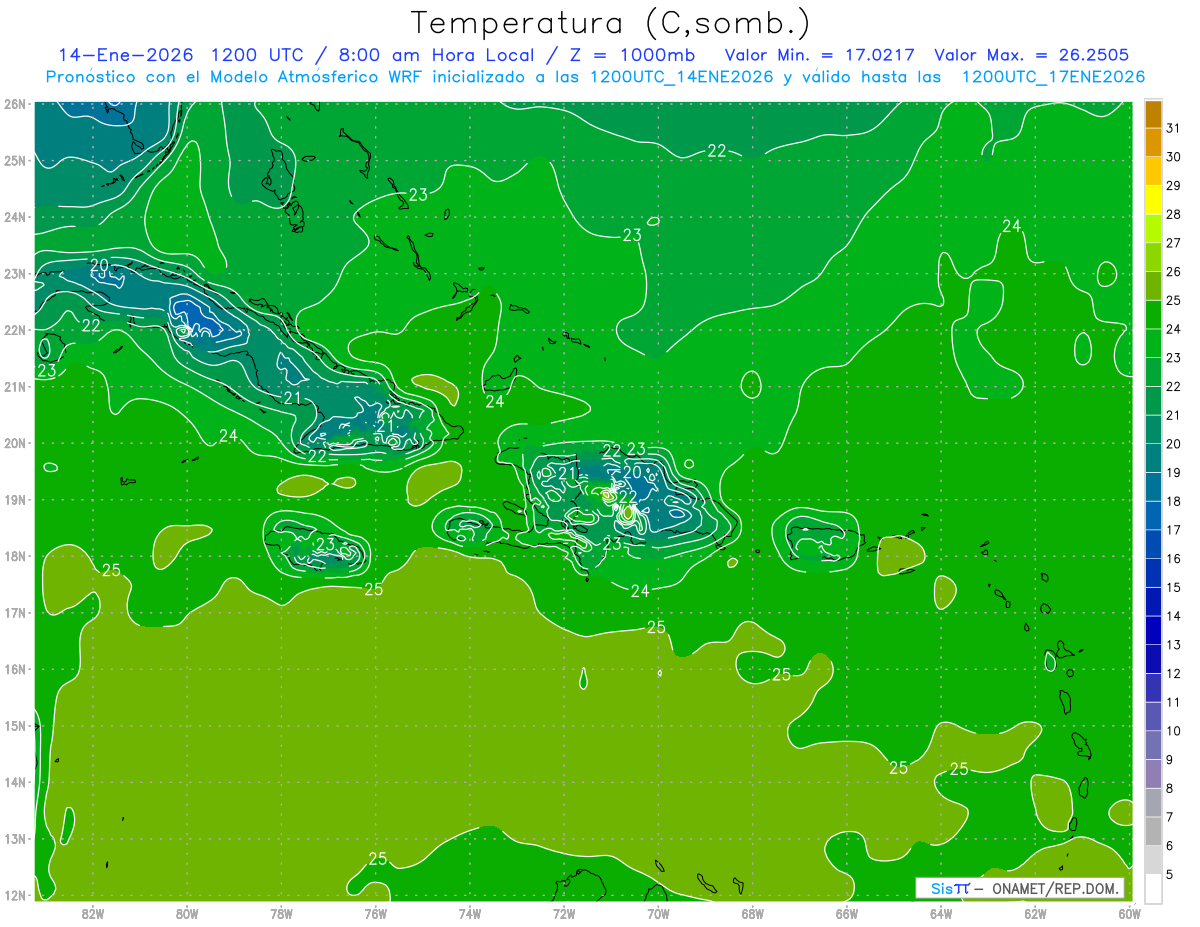The width and height of the screenshot is (1200, 927).
Task: Click the longitude axis label "82W"
Action: click(92, 912)
